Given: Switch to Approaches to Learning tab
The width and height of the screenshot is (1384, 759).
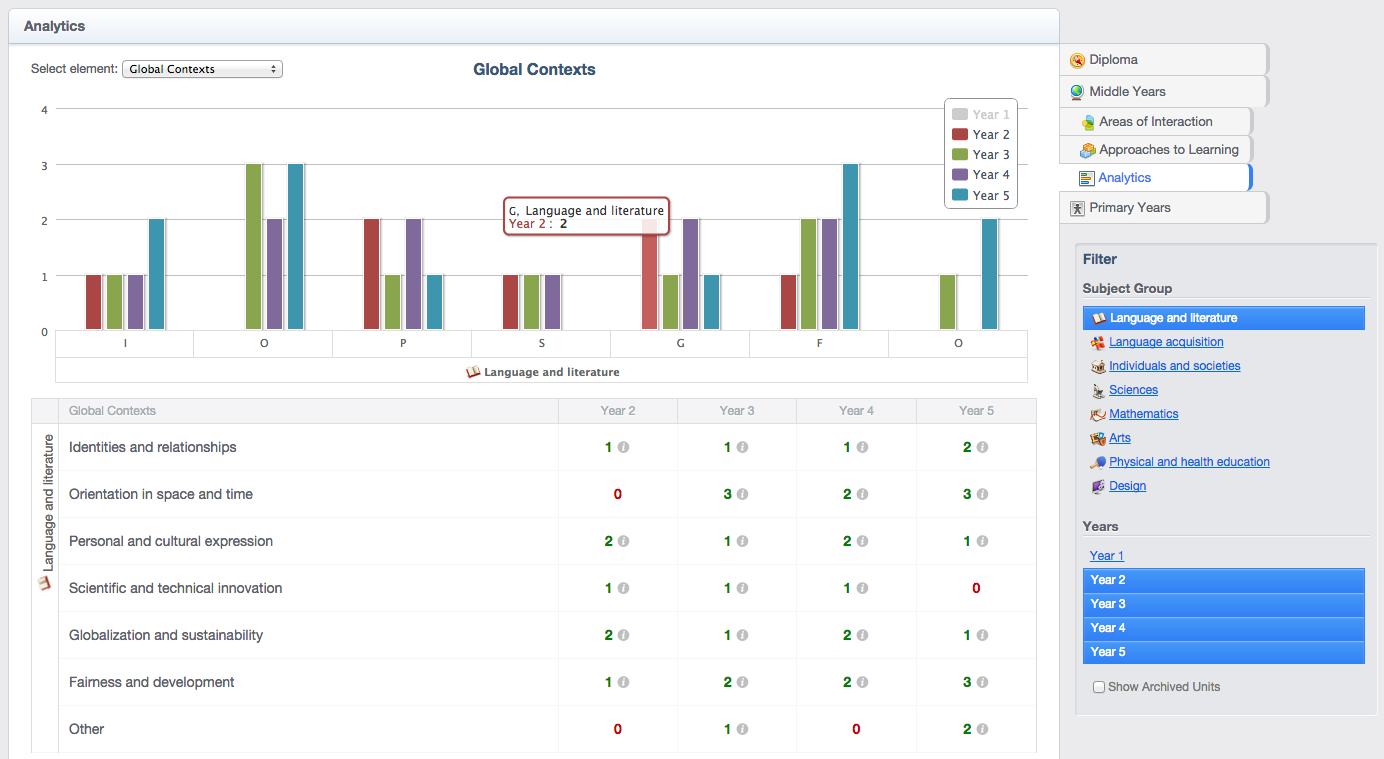Looking at the screenshot, I should 1156,150.
